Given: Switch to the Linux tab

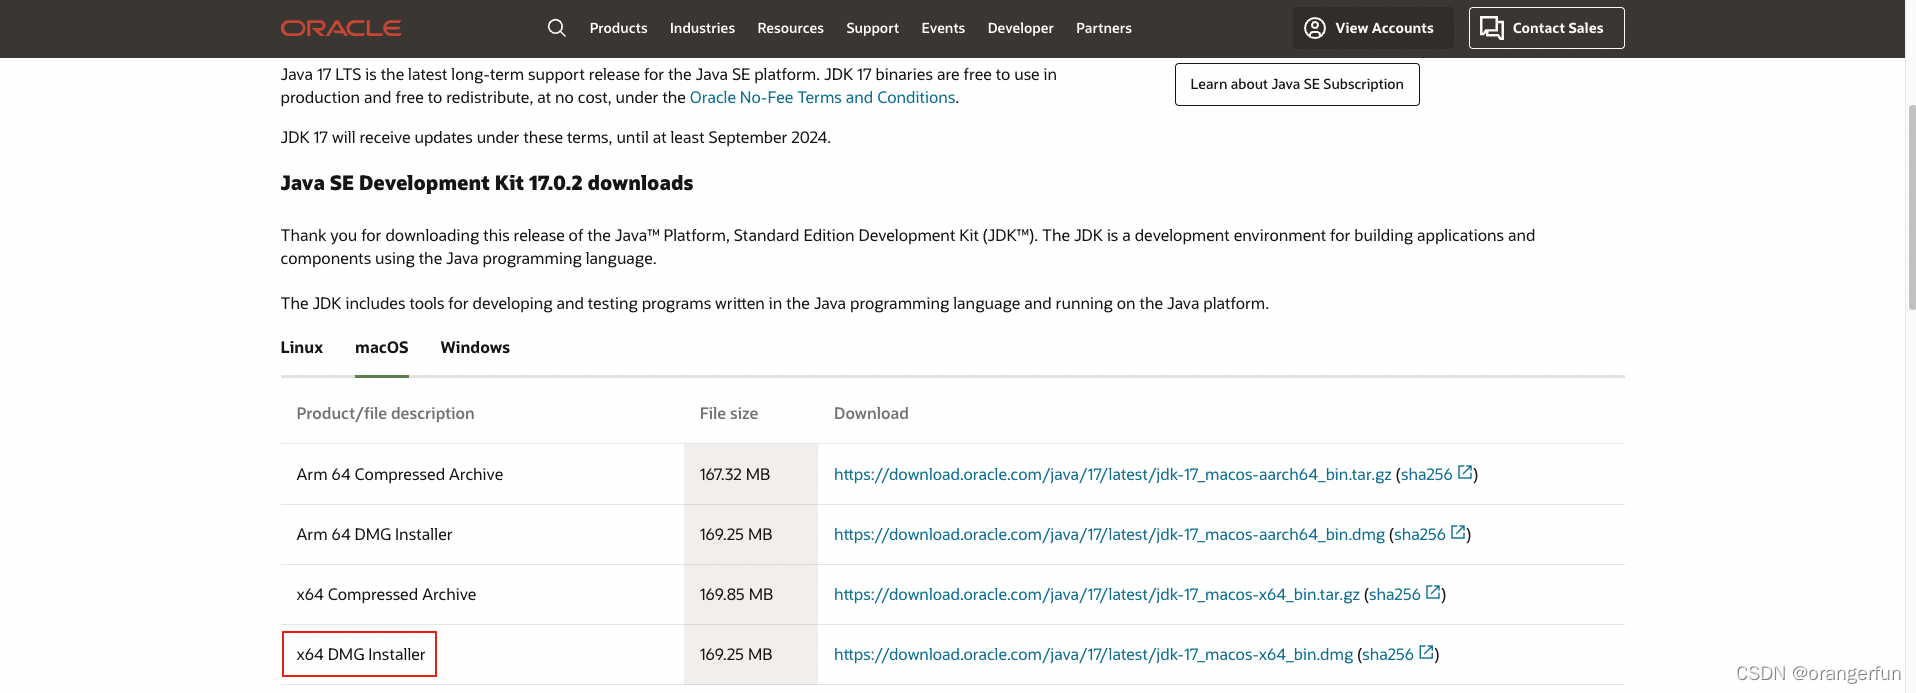Looking at the screenshot, I should coord(302,347).
